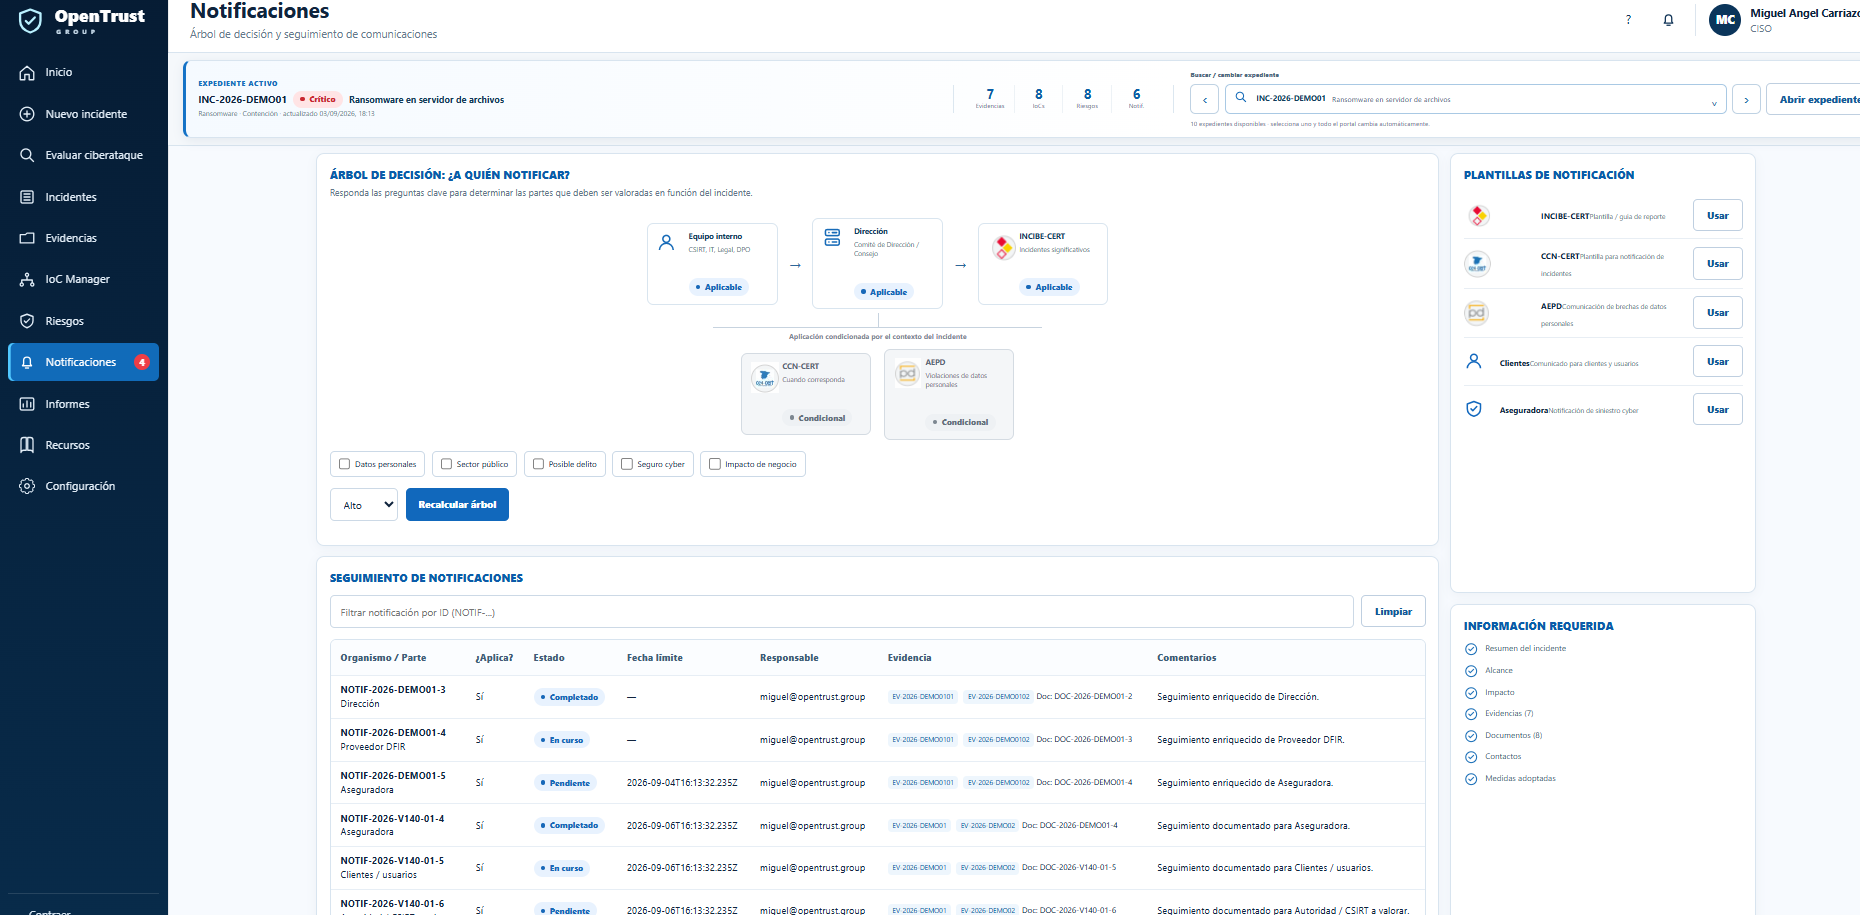The image size is (1860, 915).
Task: Click the notification ID filter field
Action: pyautogui.click(x=841, y=612)
